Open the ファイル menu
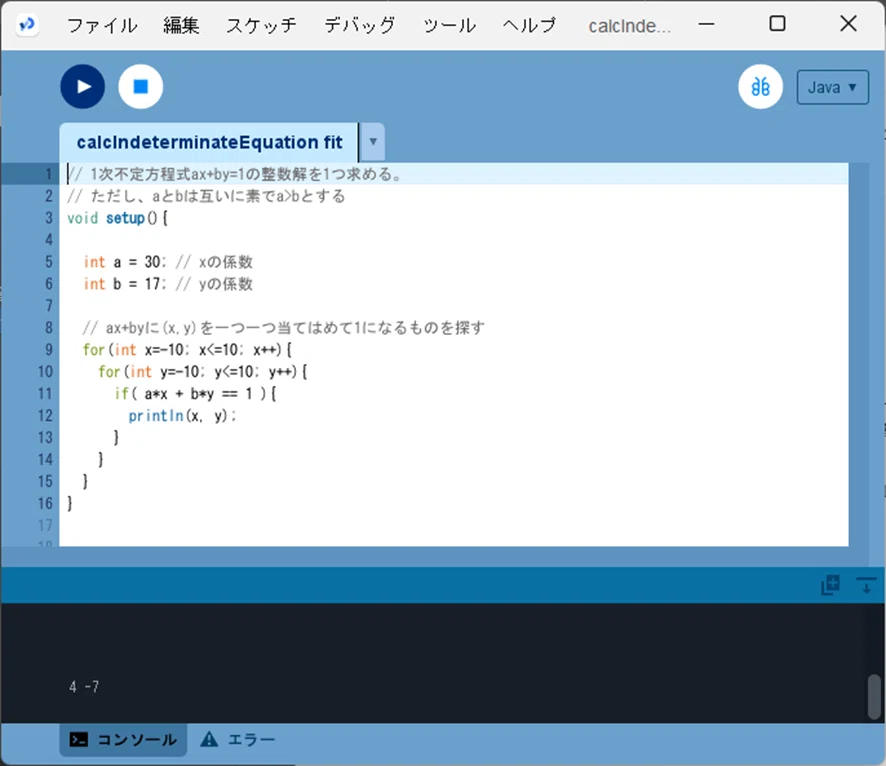 (x=102, y=25)
